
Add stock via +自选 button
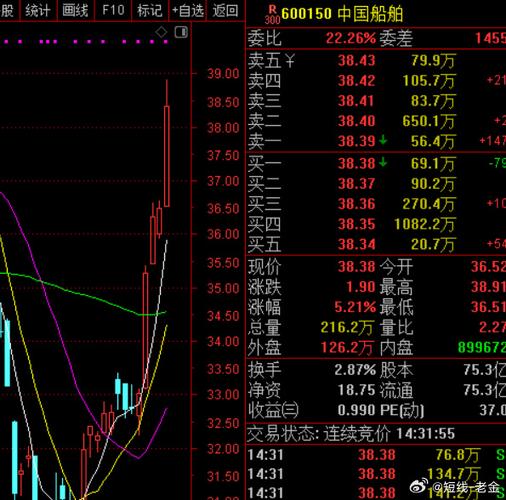tap(188, 10)
